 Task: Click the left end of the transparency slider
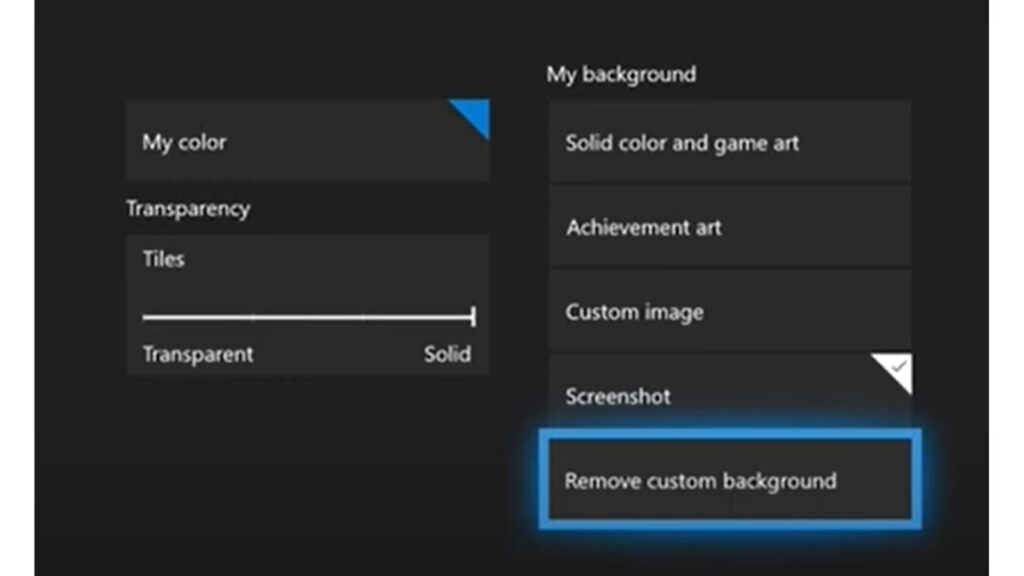[146, 317]
